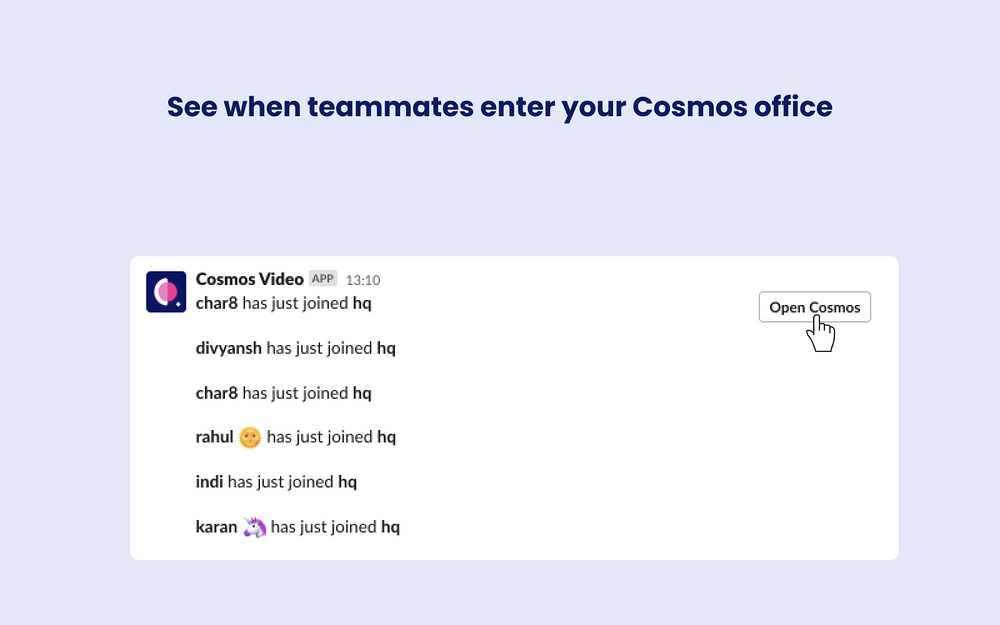The height and width of the screenshot is (625, 1000).
Task: Click char8 in the topmost message
Action: (216, 303)
